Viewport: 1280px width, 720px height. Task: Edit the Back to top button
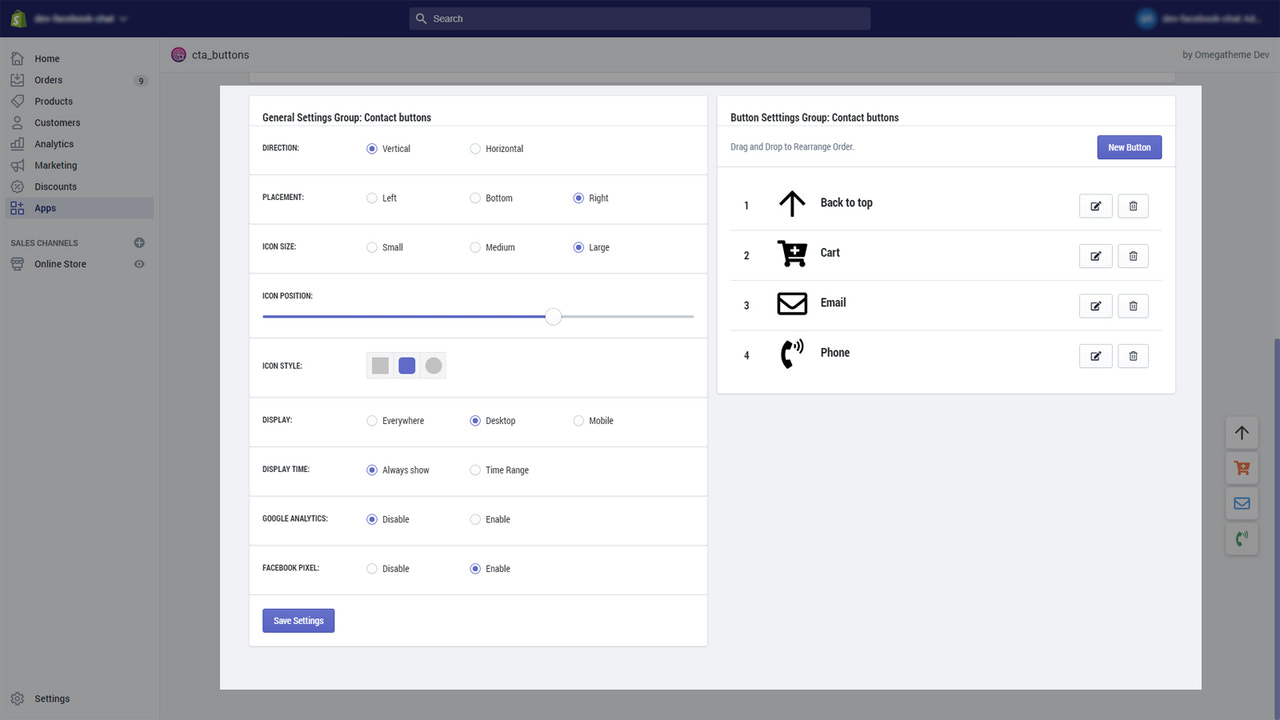(1095, 206)
